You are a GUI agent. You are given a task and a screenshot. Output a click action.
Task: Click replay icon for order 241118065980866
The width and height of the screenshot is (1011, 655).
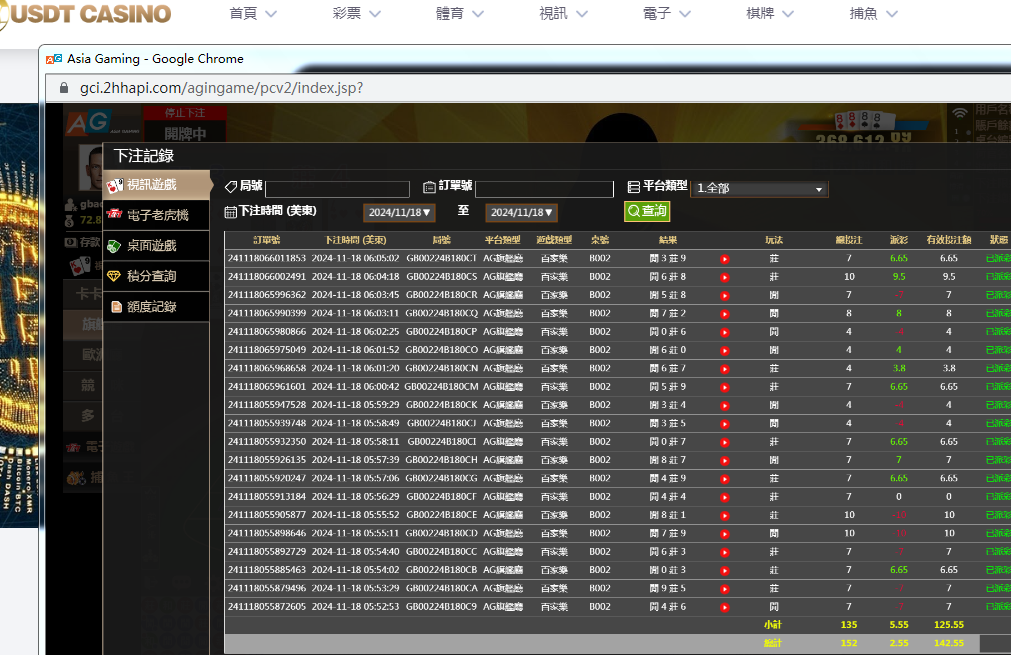(x=724, y=332)
